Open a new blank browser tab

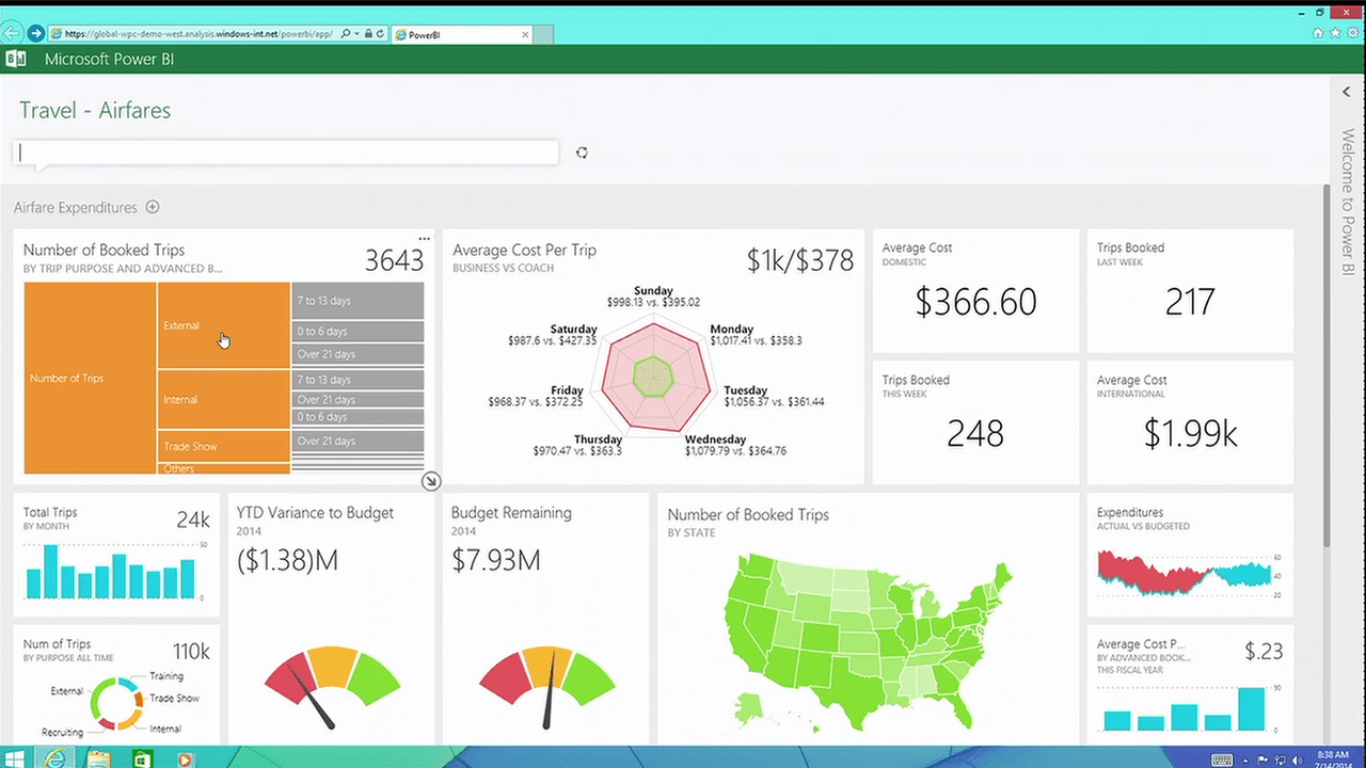[x=543, y=34]
